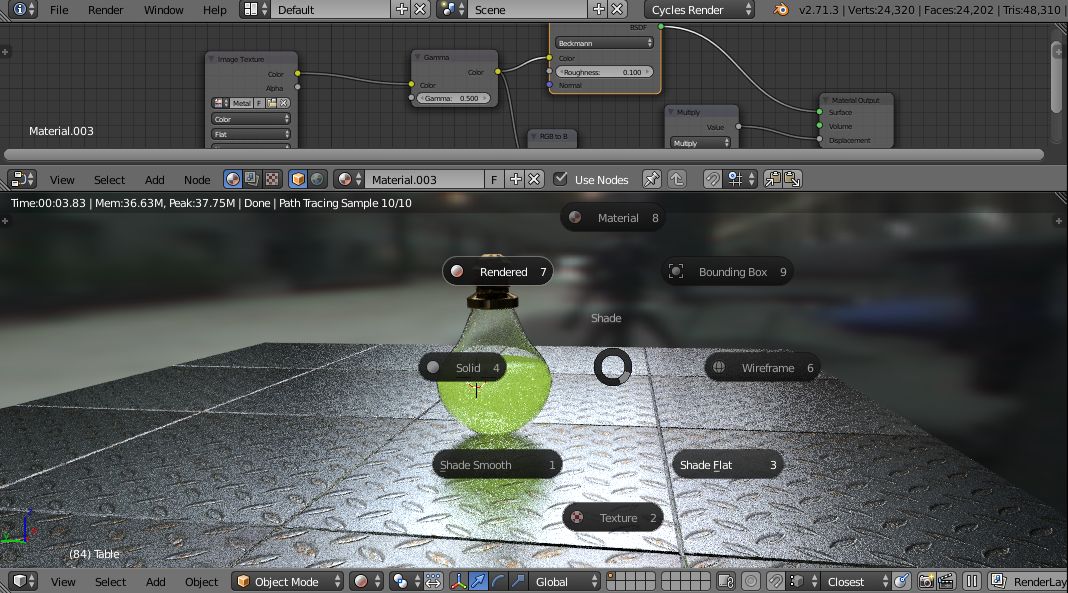This screenshot has height=593, width=1068.
Task: Enable the translate manipulator arrow
Action: pyautogui.click(x=479, y=581)
